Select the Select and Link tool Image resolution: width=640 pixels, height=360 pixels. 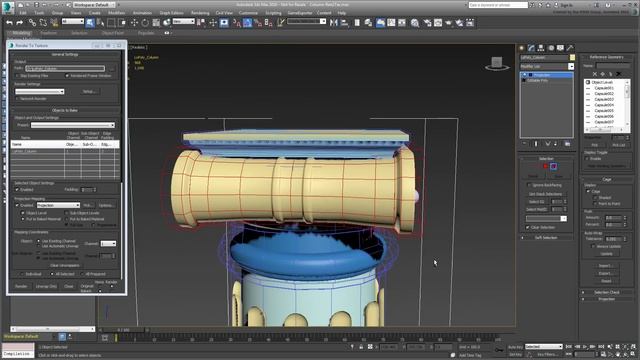[32, 23]
